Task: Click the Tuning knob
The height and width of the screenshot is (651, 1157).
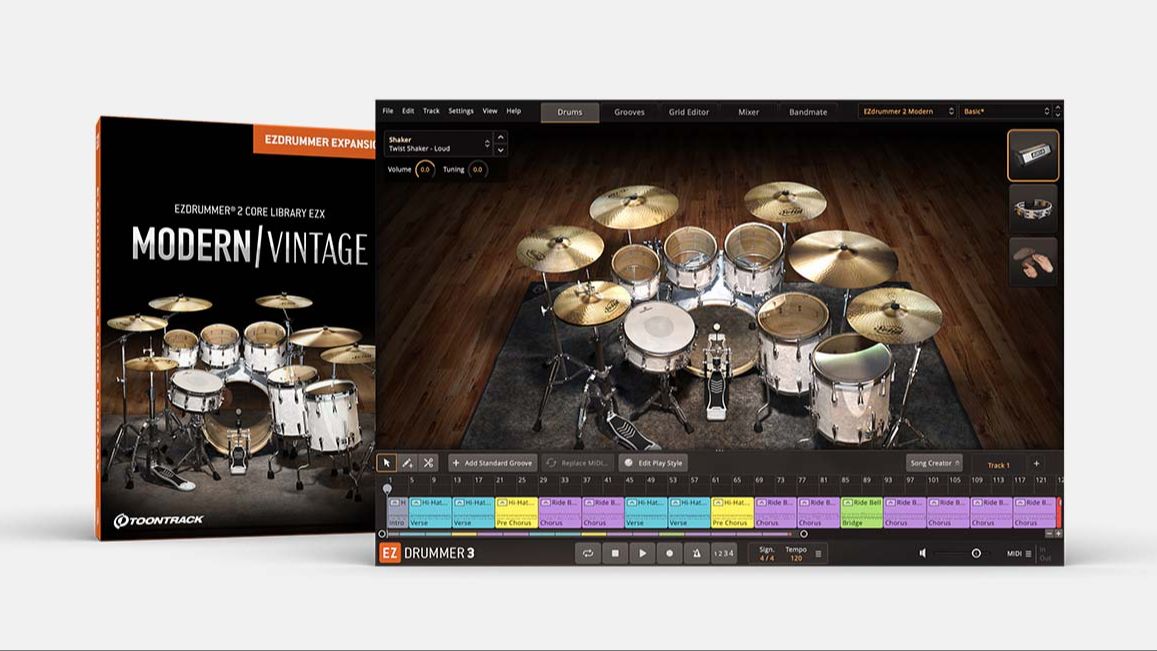Action: click(478, 170)
